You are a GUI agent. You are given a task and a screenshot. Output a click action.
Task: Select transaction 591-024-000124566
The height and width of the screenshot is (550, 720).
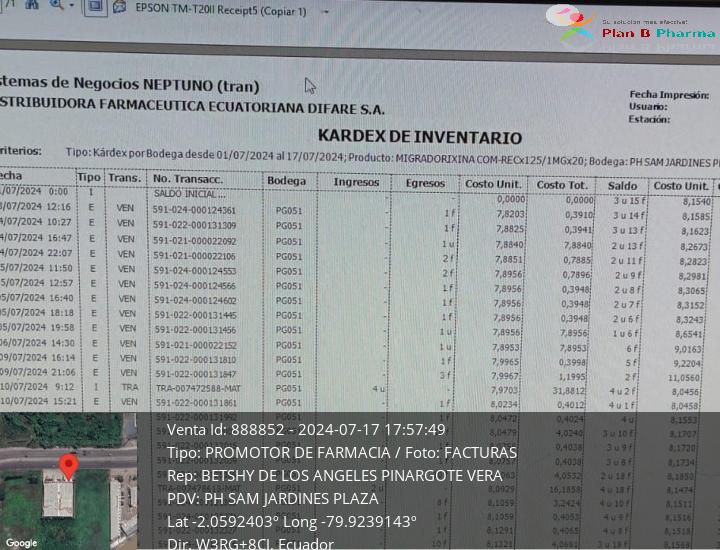pyautogui.click(x=195, y=286)
